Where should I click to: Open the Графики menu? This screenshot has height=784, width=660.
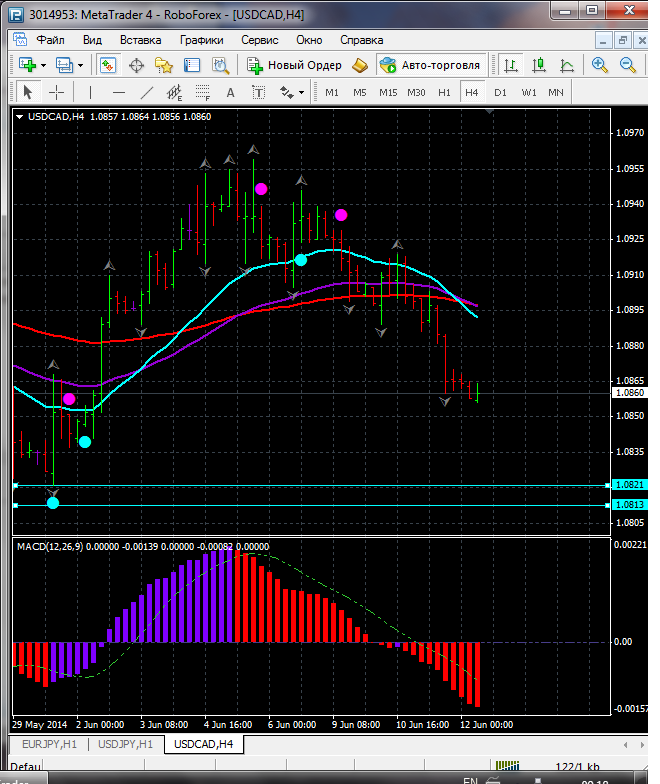tap(201, 40)
